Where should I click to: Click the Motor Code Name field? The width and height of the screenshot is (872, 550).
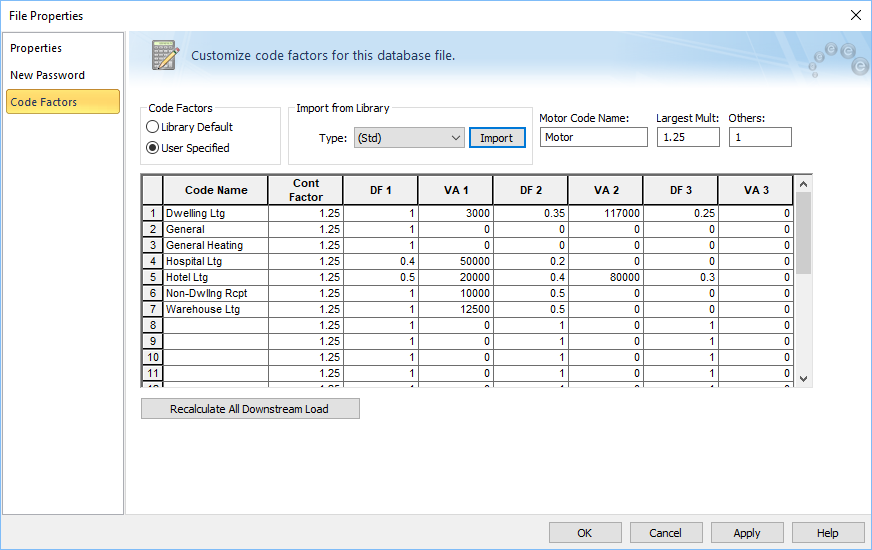coord(593,137)
